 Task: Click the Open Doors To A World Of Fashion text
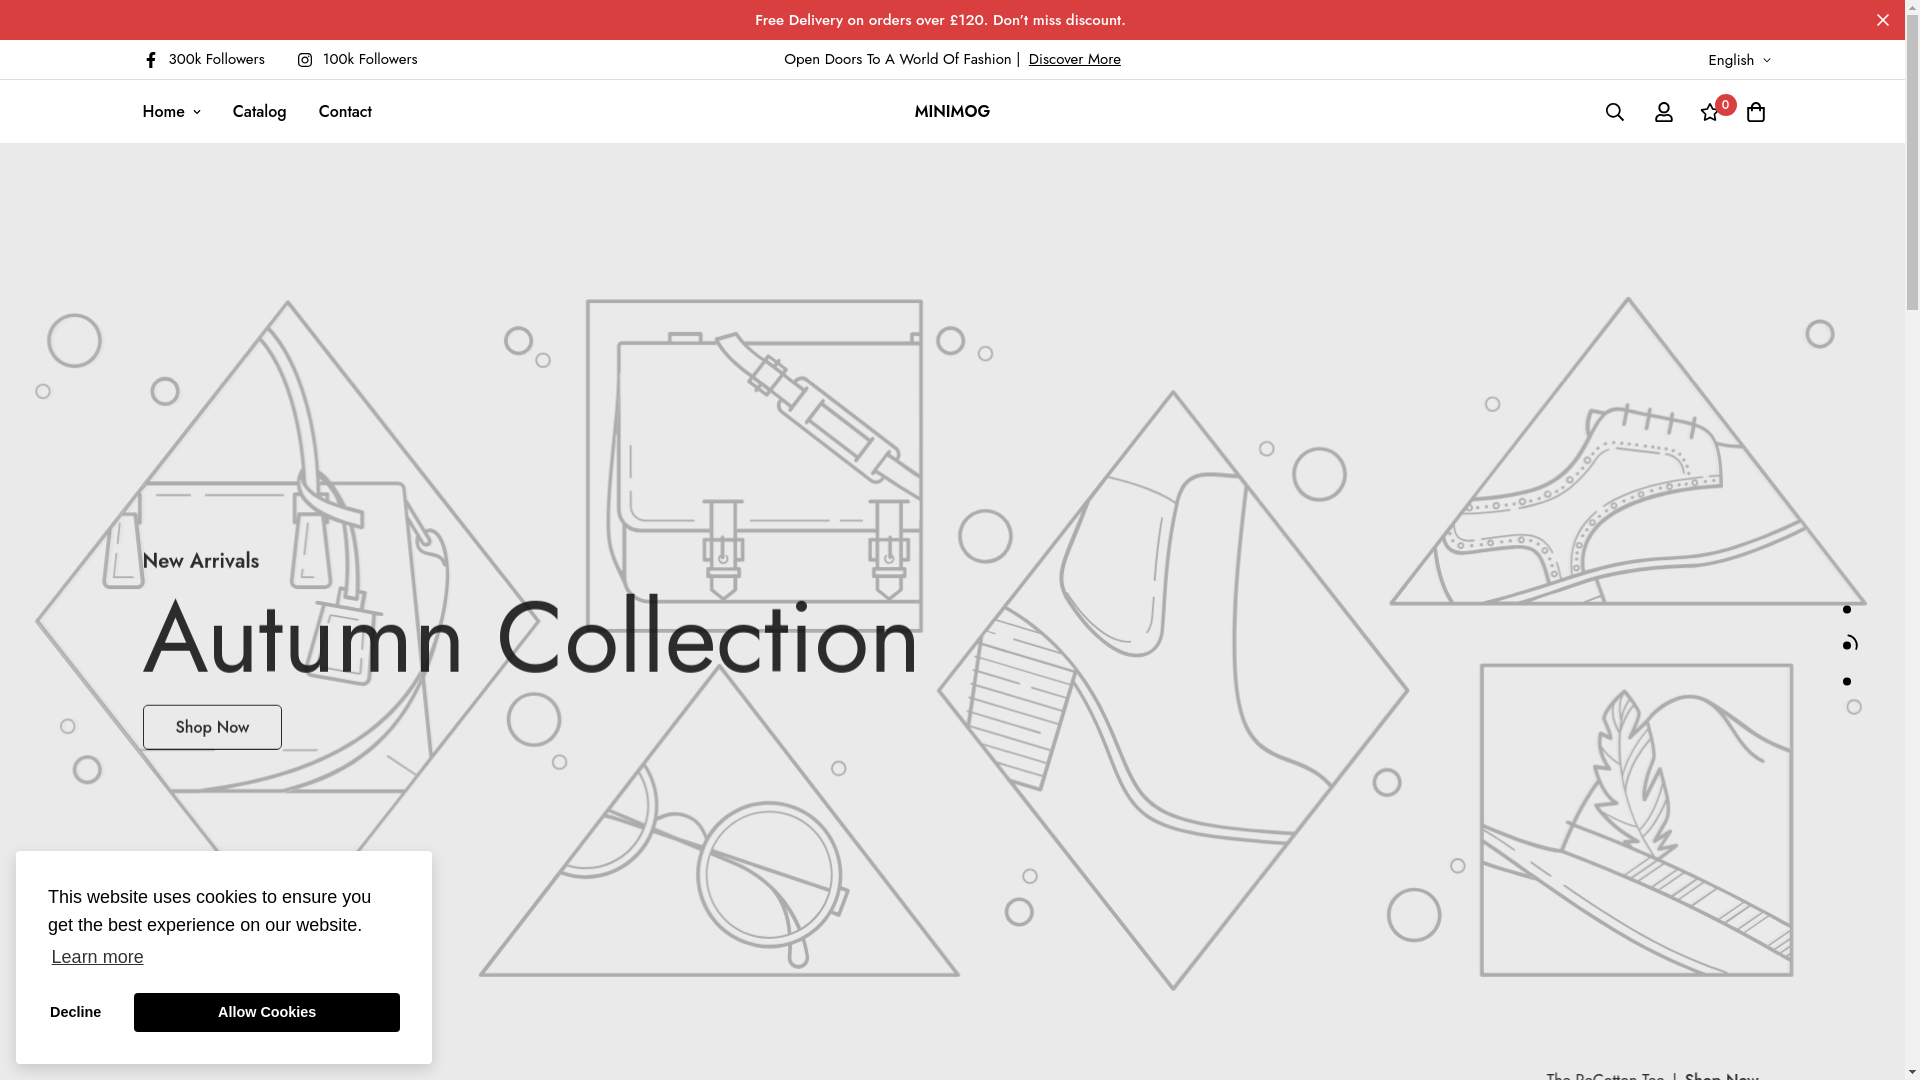pyautogui.click(x=898, y=59)
